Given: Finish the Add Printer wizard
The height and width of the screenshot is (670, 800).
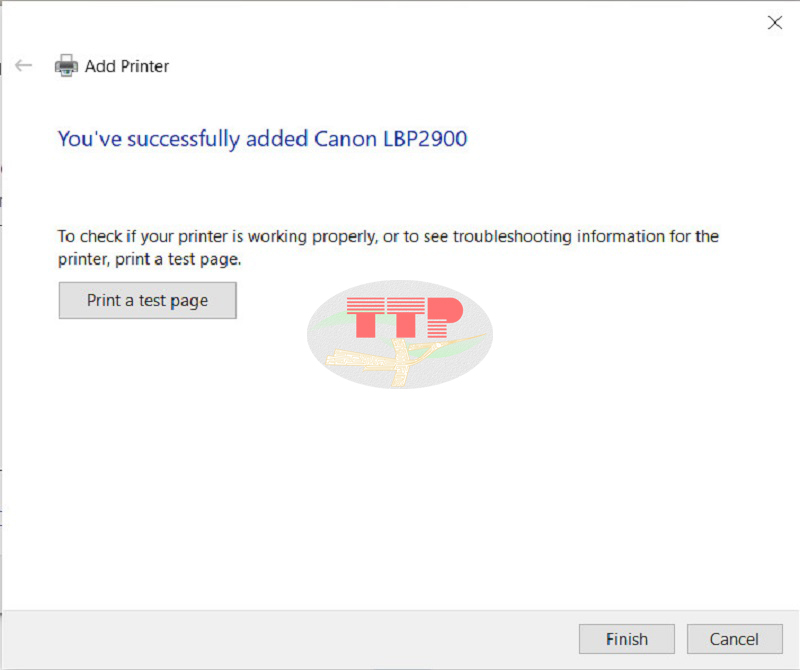Looking at the screenshot, I should 627,639.
